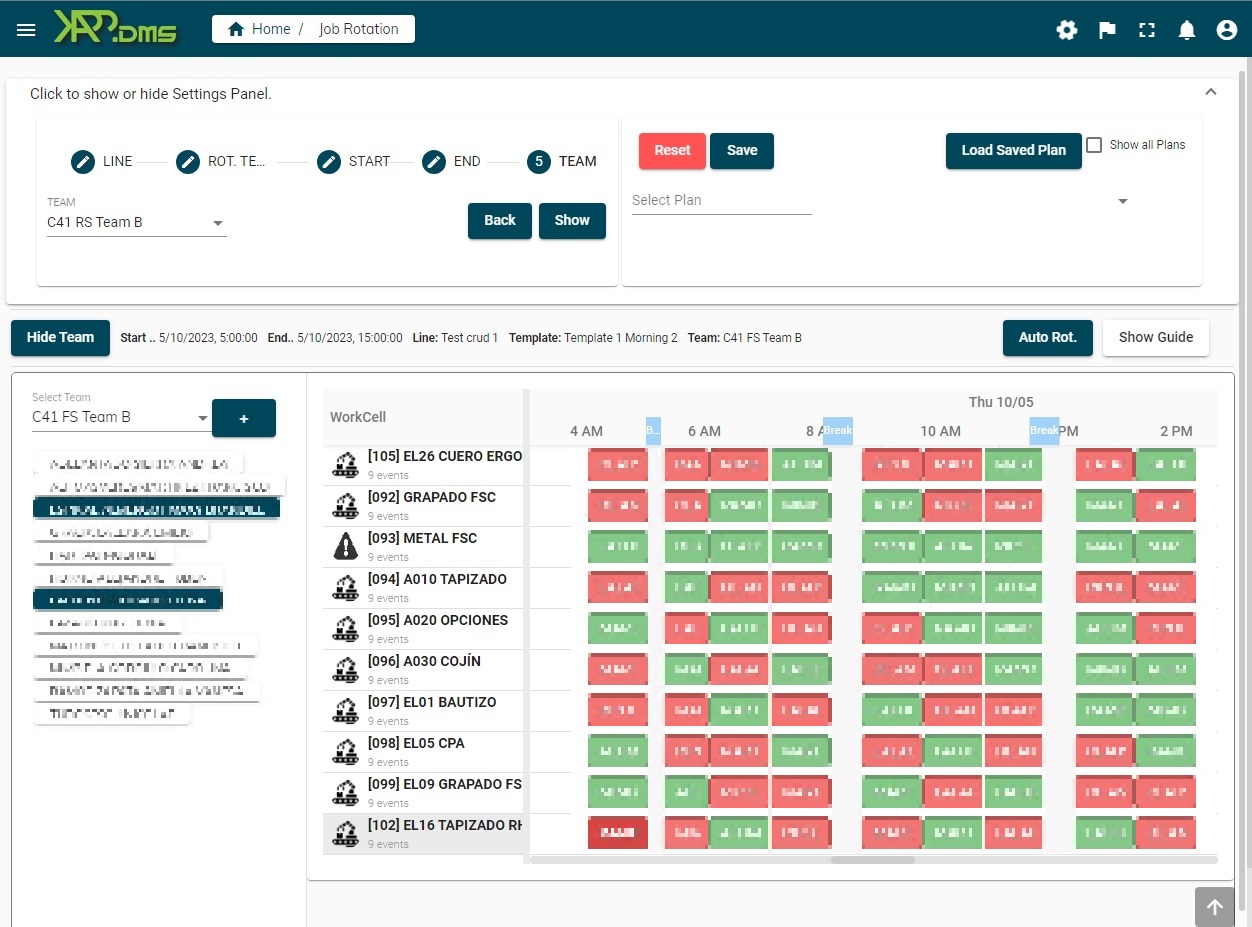The height and width of the screenshot is (927, 1252).
Task: Open the TEAM dropdown C41 RS Team B
Action: click(137, 222)
